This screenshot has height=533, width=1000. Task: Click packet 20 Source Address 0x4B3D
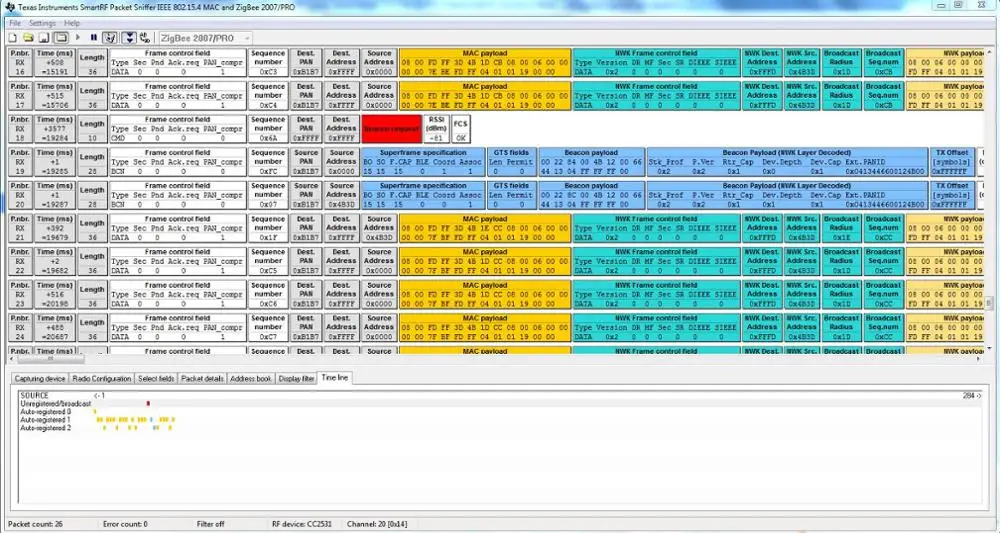[x=341, y=196]
